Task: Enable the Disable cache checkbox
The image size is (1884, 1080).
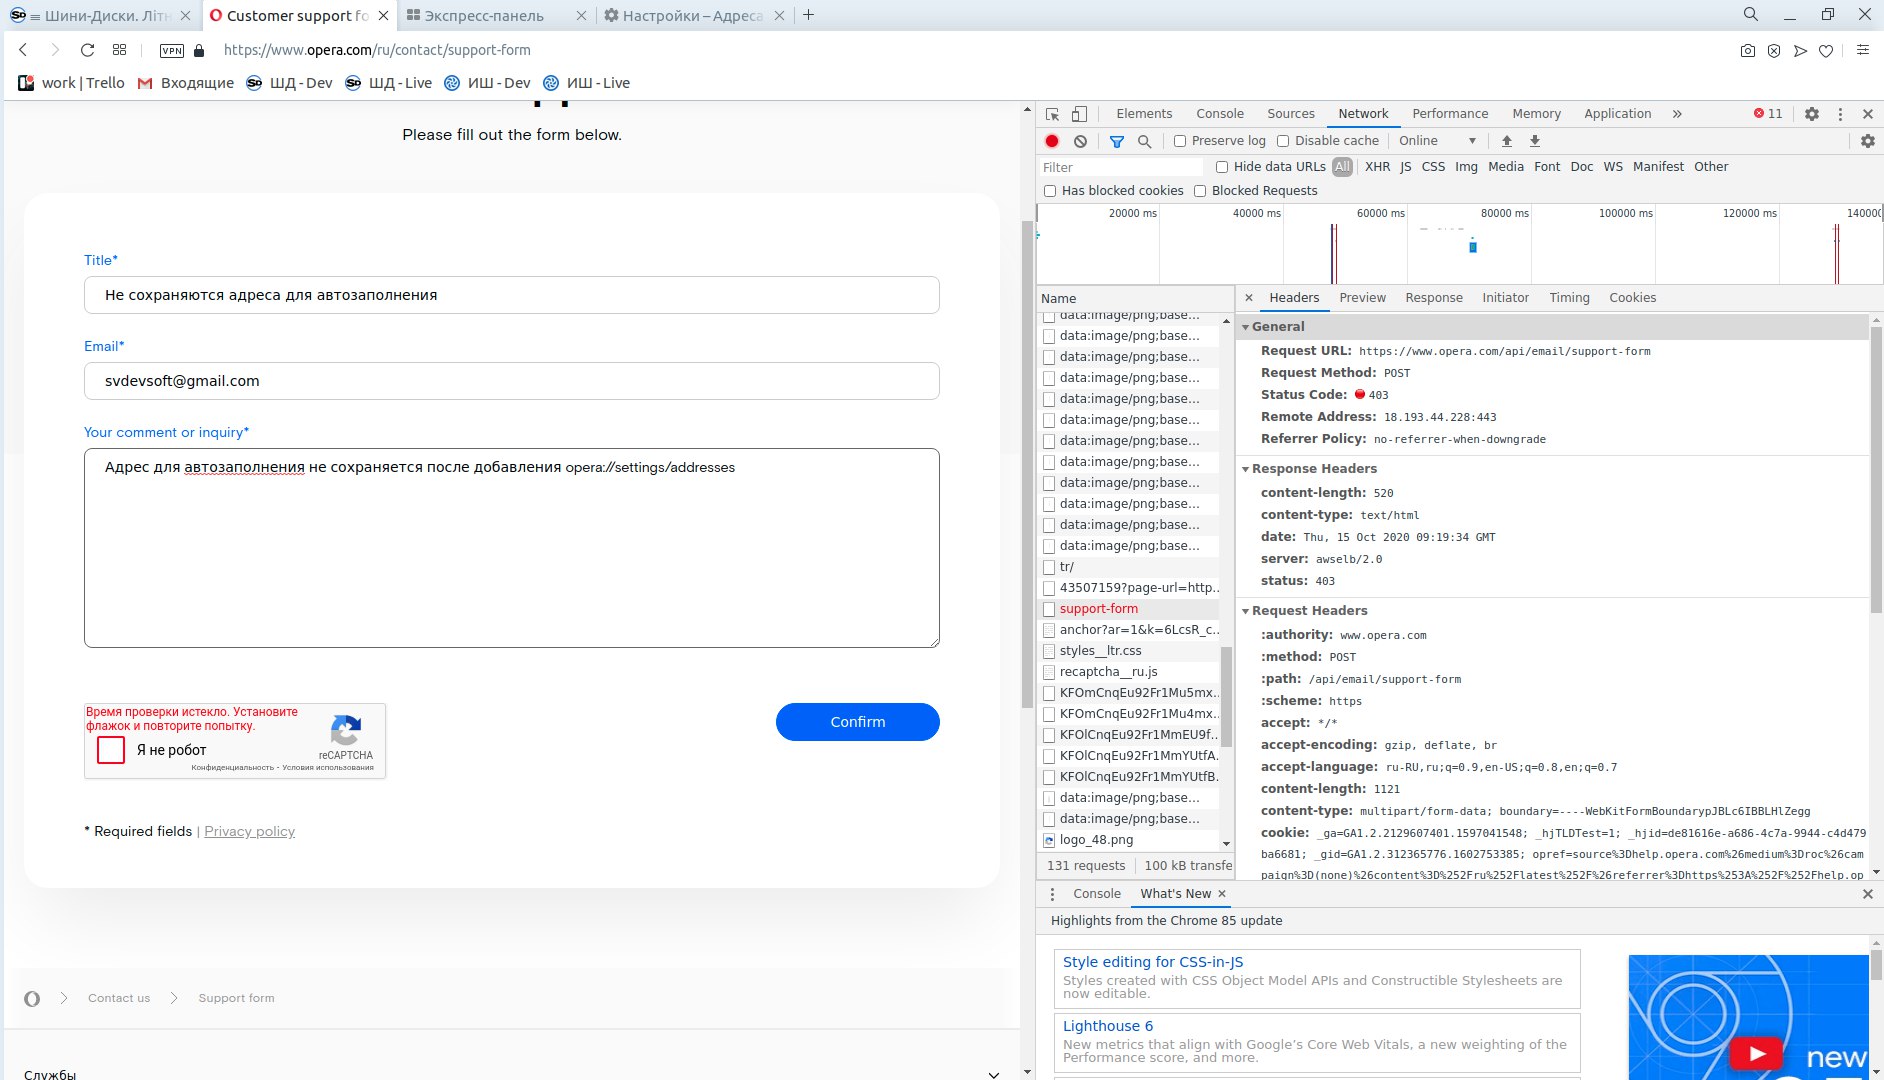Action: 1283,141
